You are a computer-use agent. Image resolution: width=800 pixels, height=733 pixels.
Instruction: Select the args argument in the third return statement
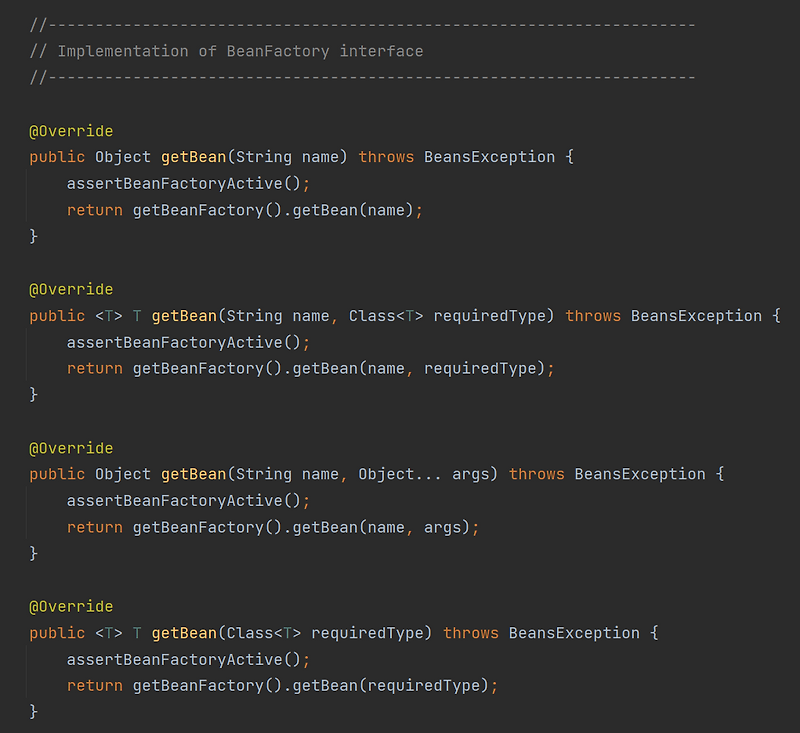coord(455,526)
